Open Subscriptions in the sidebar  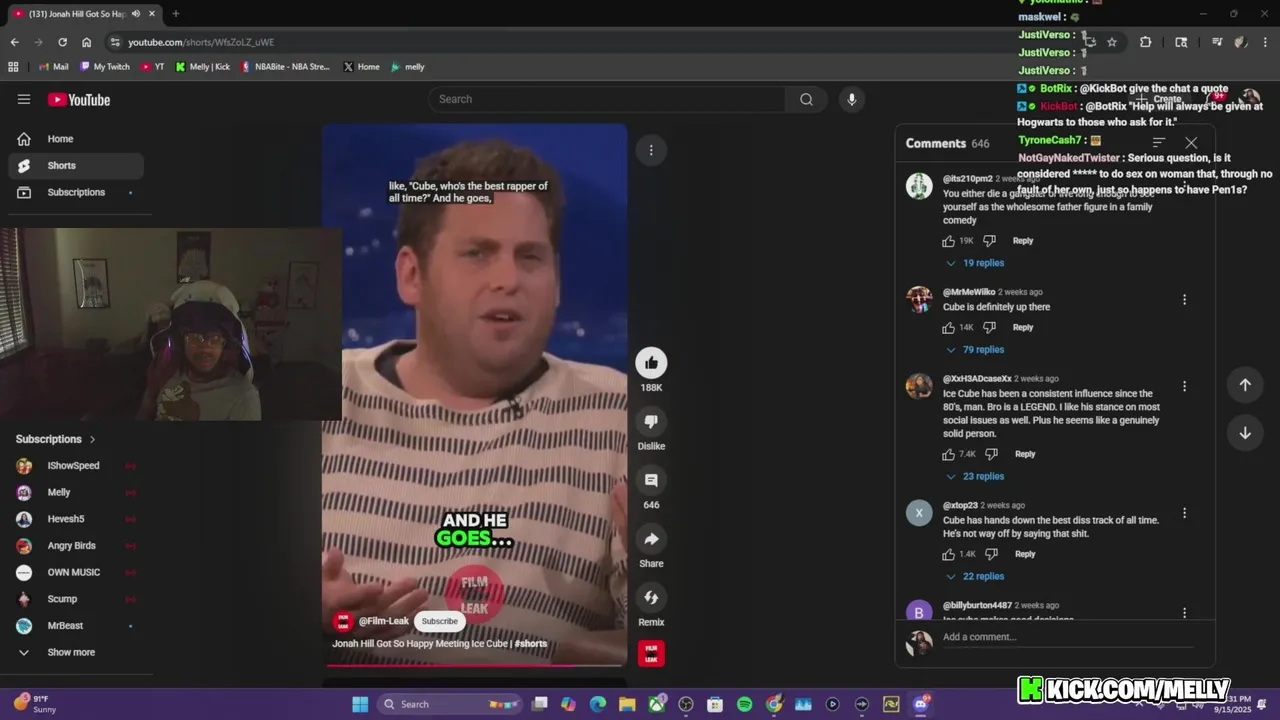tap(75, 192)
